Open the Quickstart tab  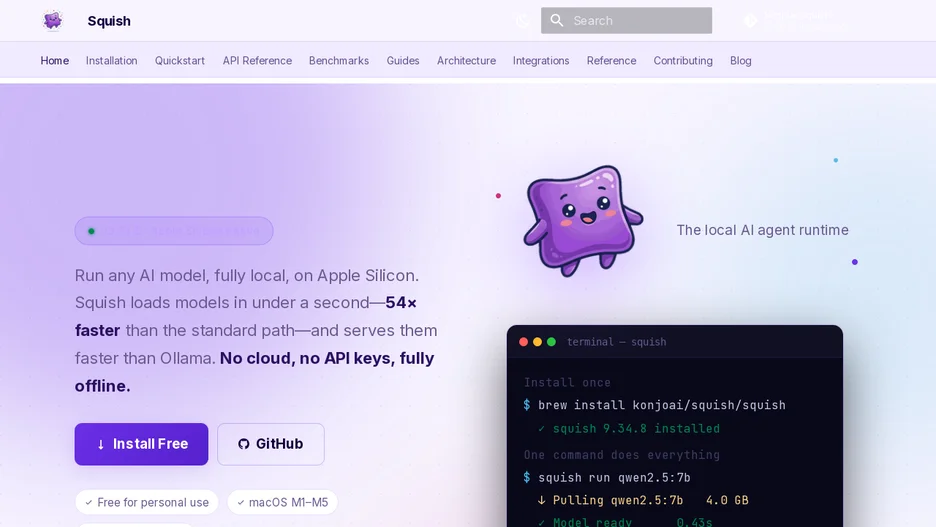[180, 60]
